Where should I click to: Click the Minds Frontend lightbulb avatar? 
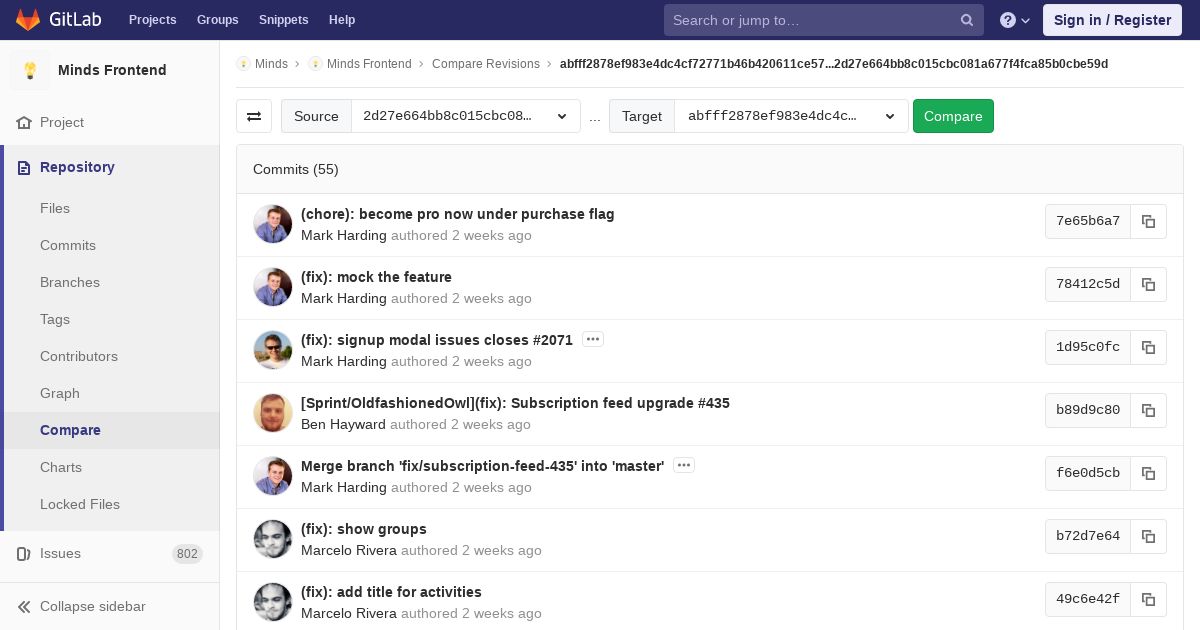click(30, 70)
